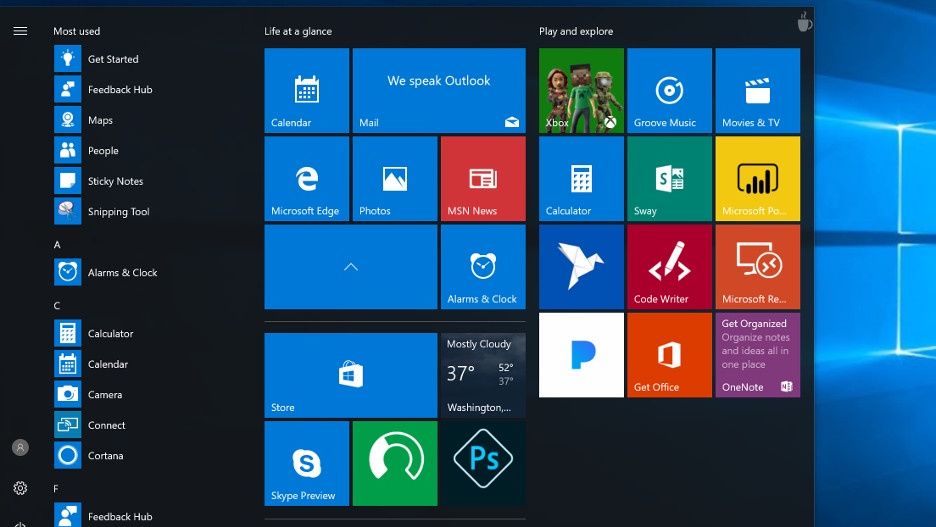Open the Pandora tile
The width and height of the screenshot is (936, 527).
coord(581,355)
